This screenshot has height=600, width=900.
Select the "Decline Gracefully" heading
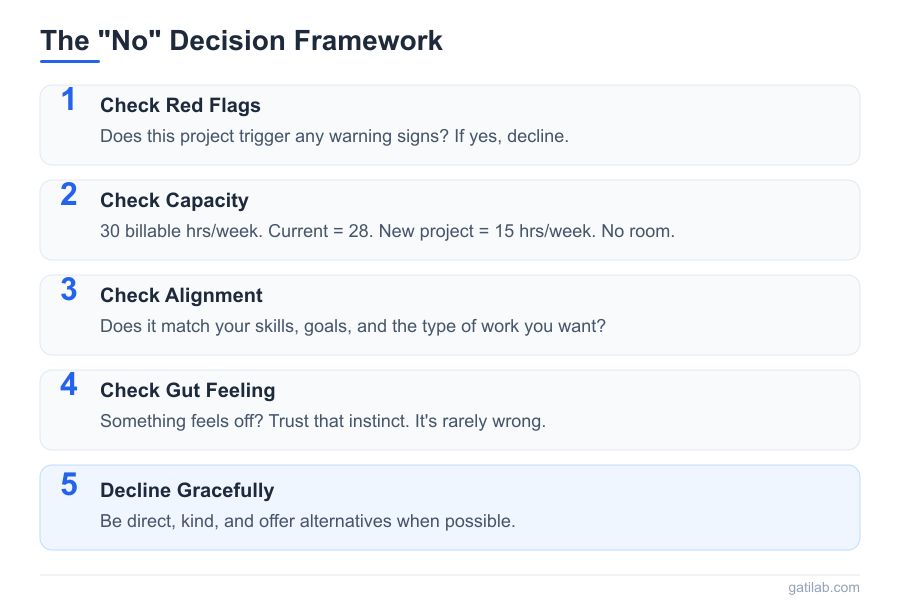pyautogui.click(x=187, y=491)
